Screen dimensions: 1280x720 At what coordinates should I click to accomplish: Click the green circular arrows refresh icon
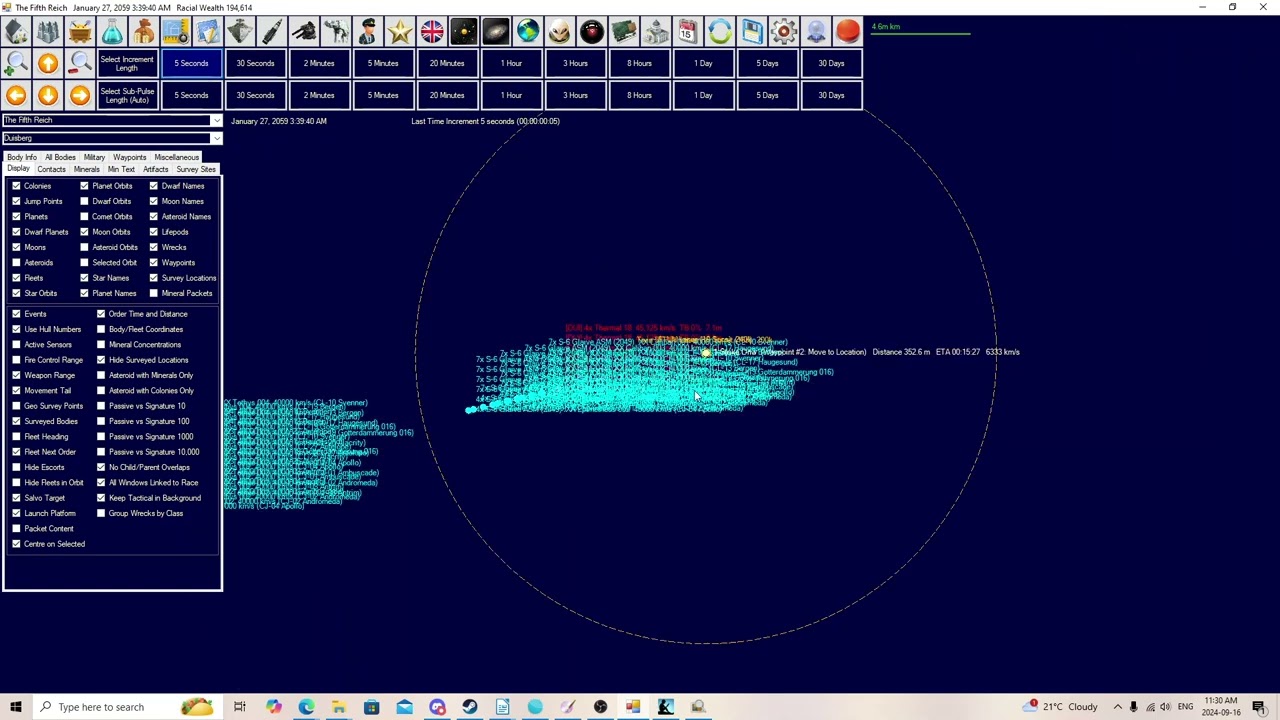pyautogui.click(x=720, y=32)
